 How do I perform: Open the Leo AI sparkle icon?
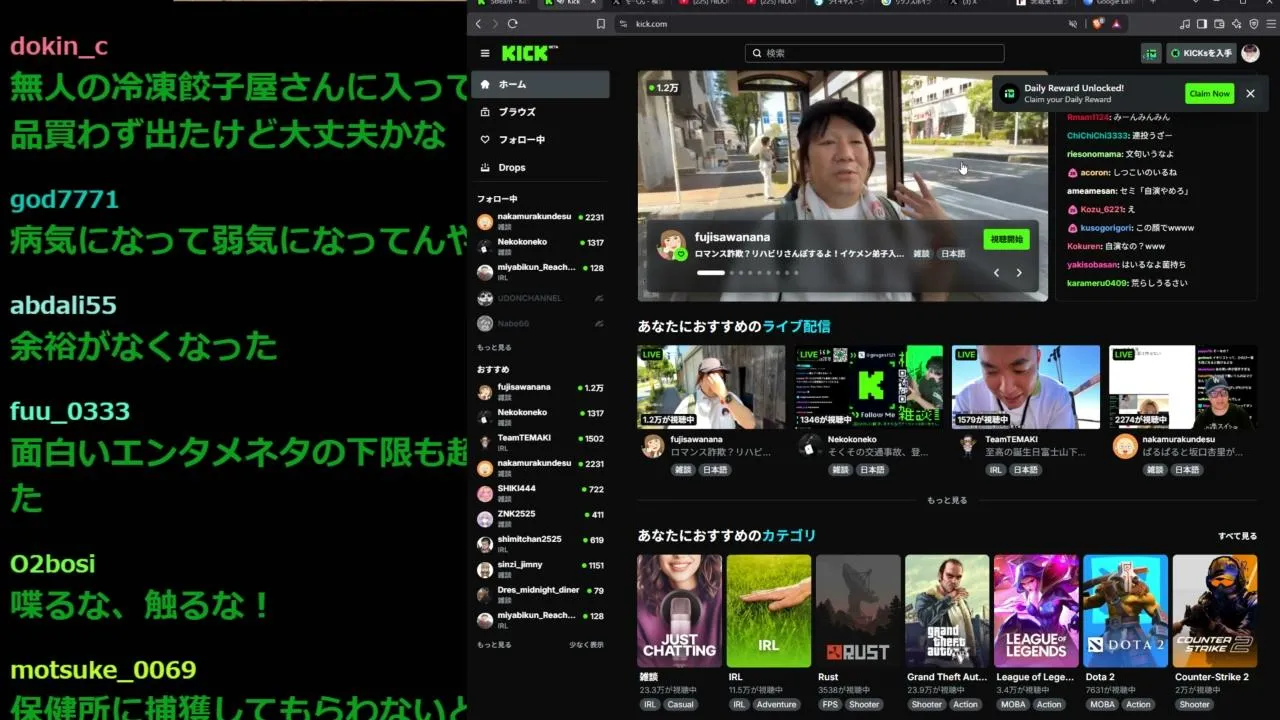1238,24
